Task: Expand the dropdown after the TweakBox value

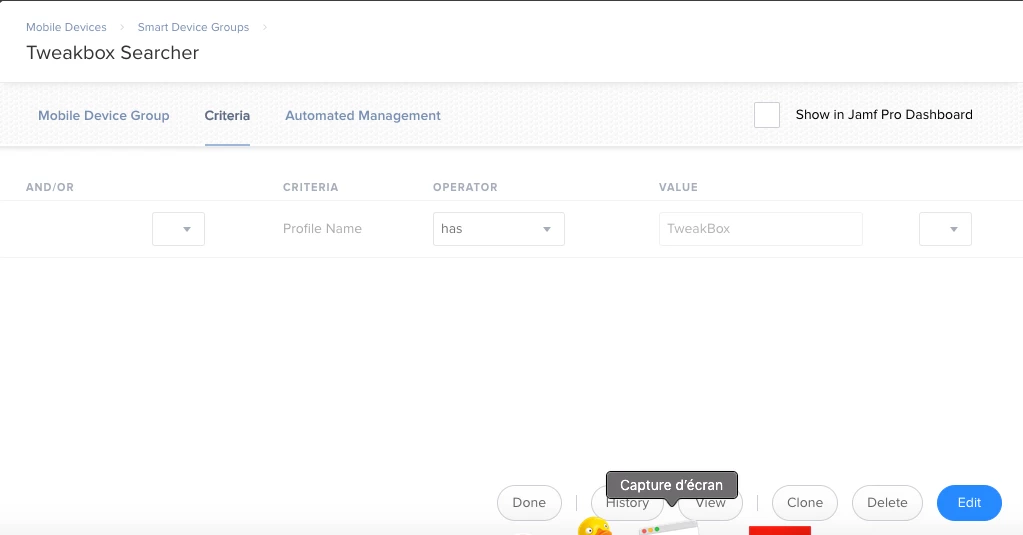Action: [945, 229]
